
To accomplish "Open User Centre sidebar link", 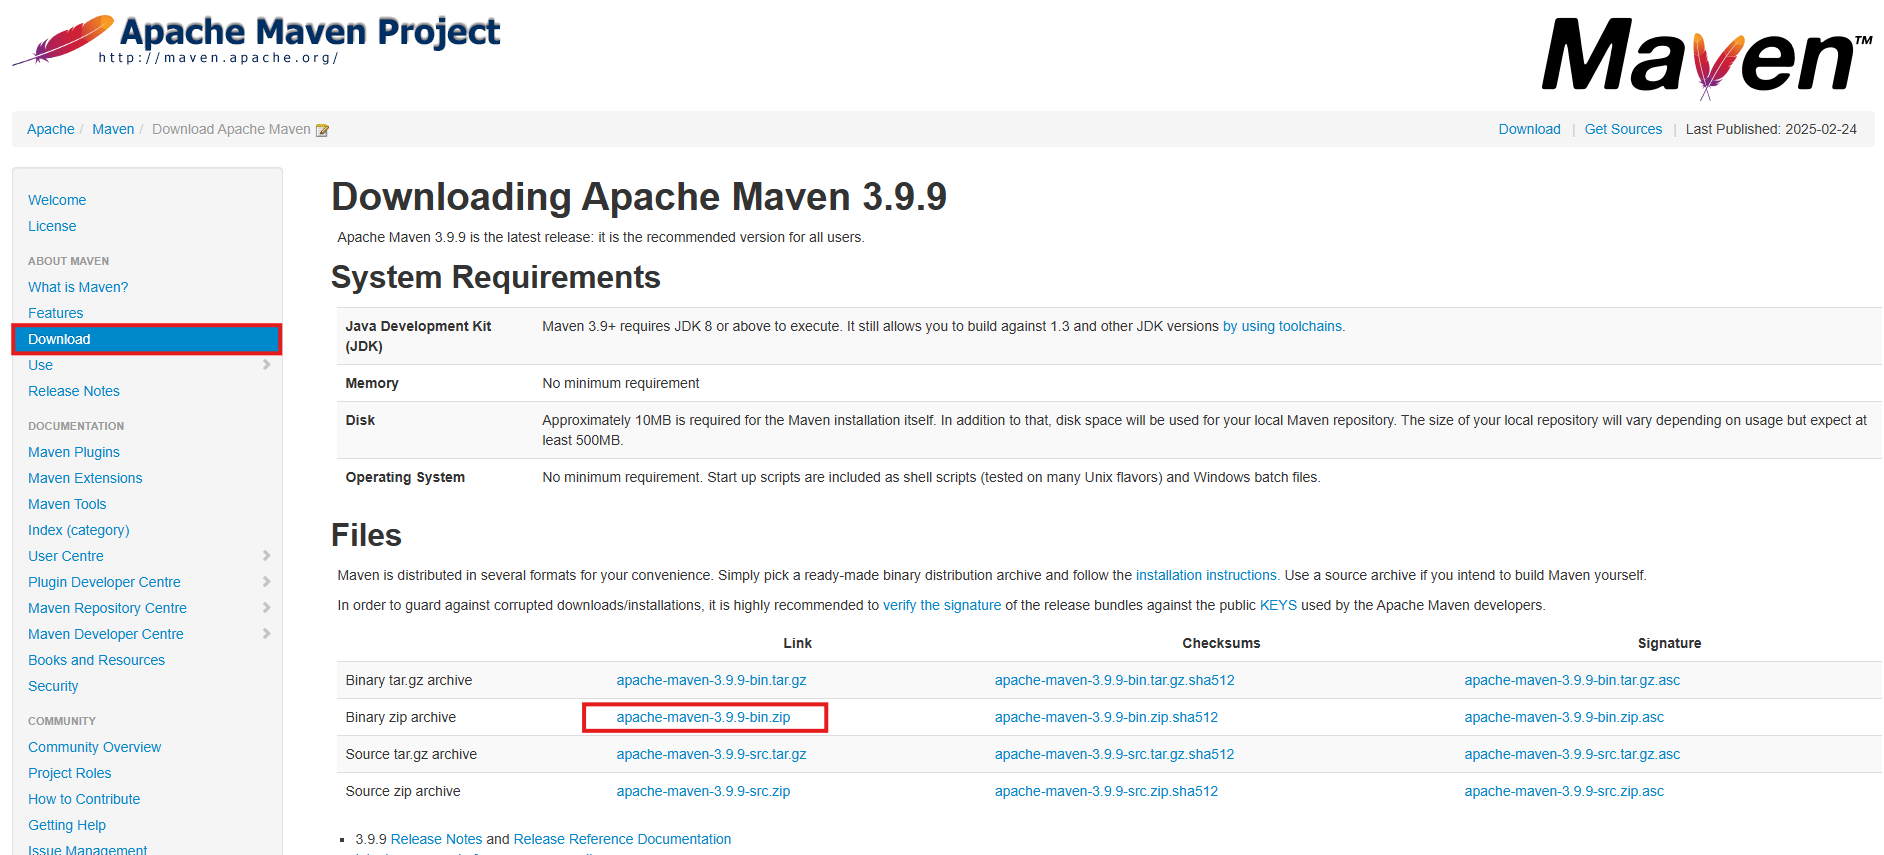I will [66, 556].
